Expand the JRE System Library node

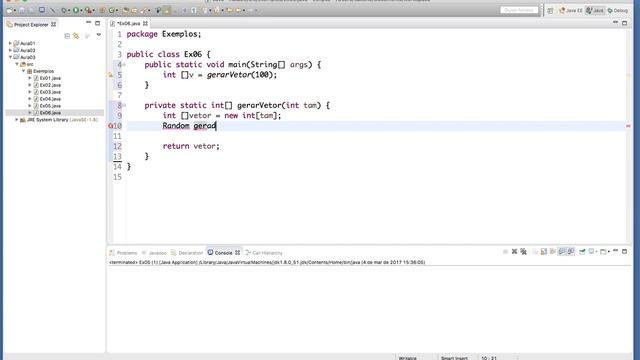point(17,120)
